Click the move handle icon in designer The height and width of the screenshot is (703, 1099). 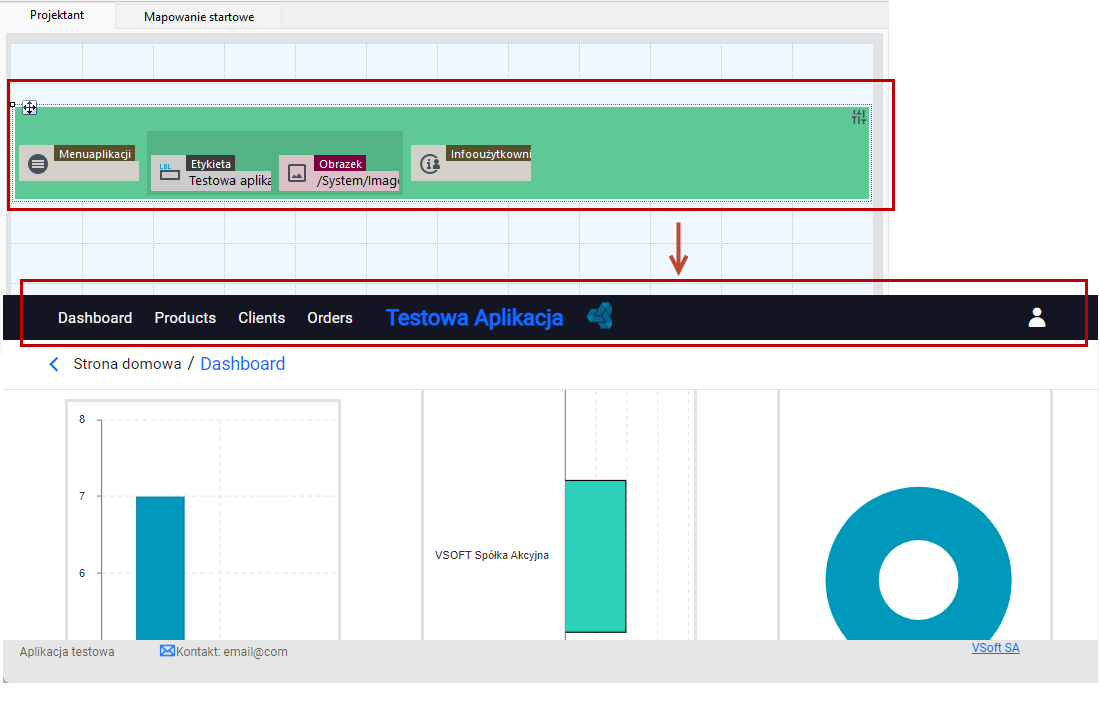point(29,107)
